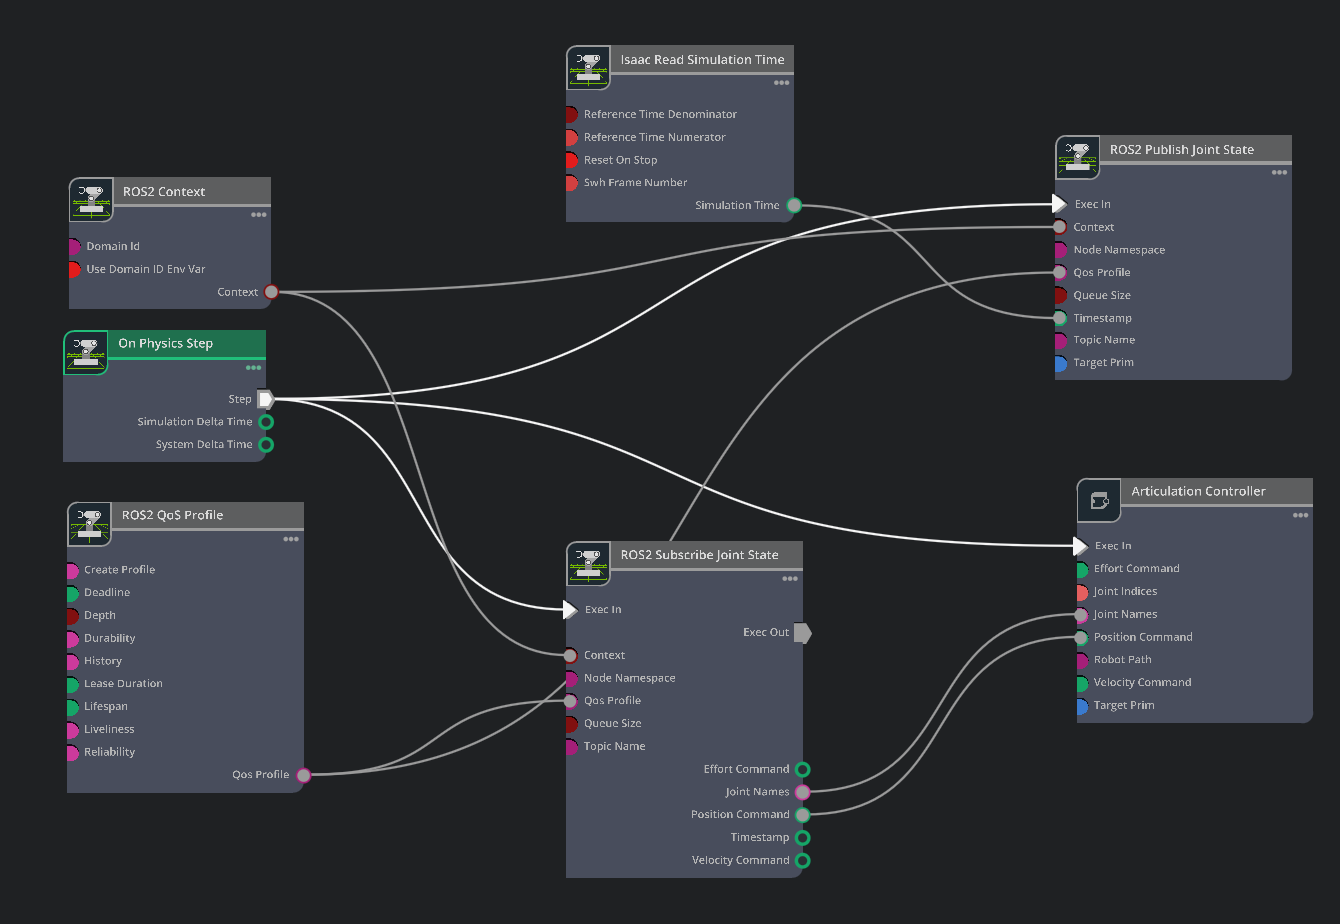
Task: Click the Topic Name label on the Publish Joint State node
Action: click(x=1104, y=340)
